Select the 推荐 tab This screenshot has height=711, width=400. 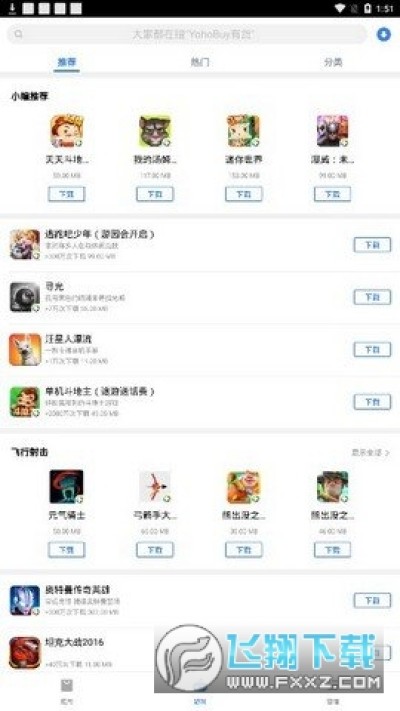pos(67,62)
